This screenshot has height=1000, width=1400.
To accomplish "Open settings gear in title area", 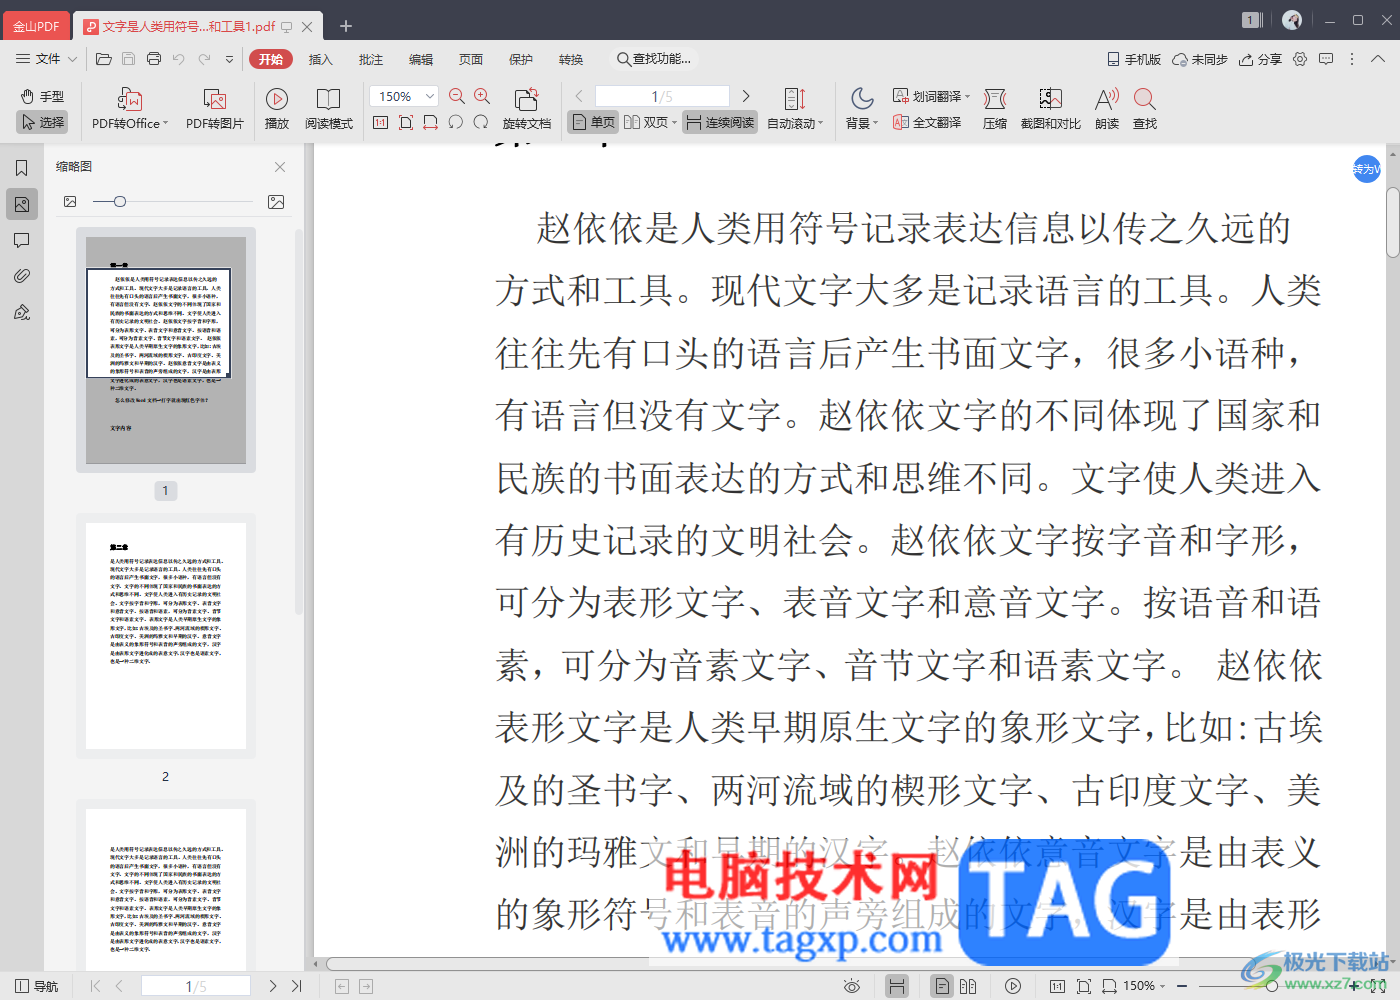I will 1300,59.
